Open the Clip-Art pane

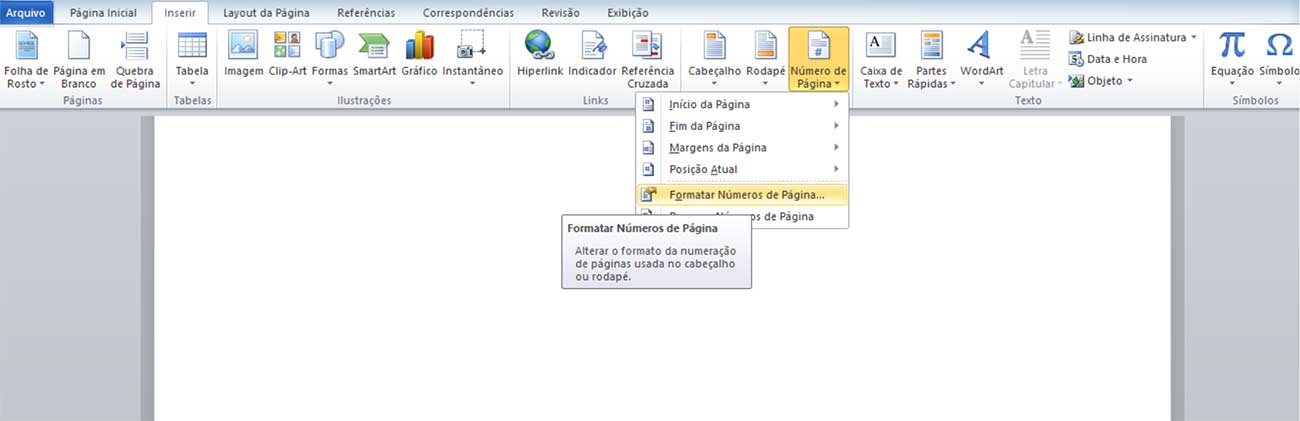coord(287,54)
